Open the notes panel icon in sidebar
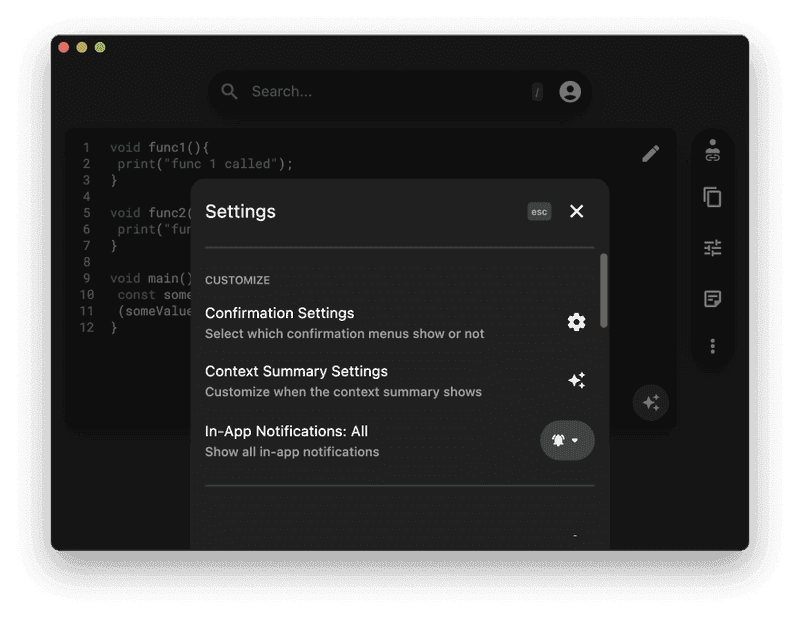Screen dimensions: 800x618 pos(712,296)
